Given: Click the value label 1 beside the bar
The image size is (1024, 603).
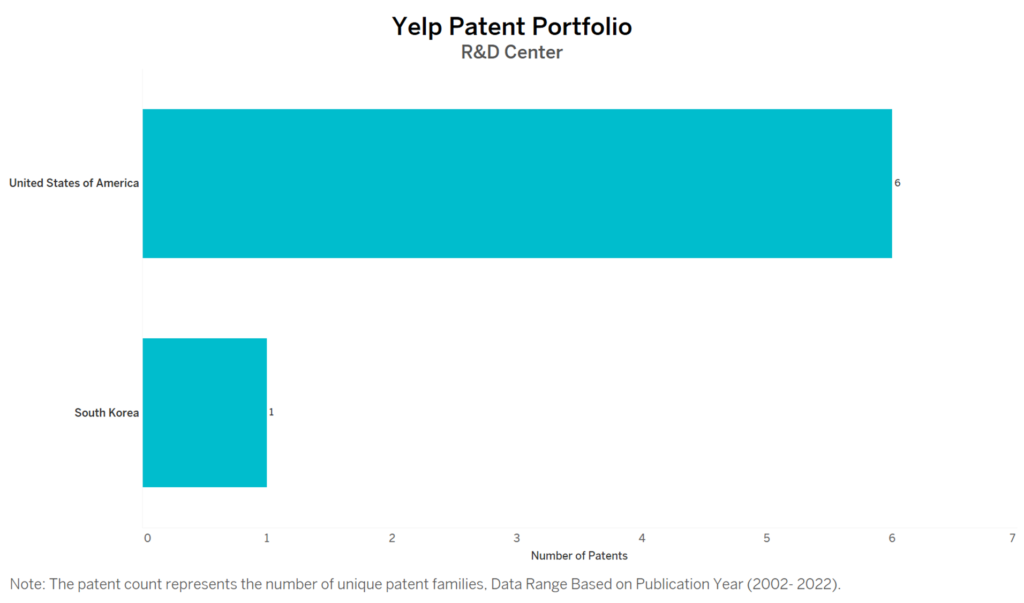Looking at the screenshot, I should tap(272, 412).
